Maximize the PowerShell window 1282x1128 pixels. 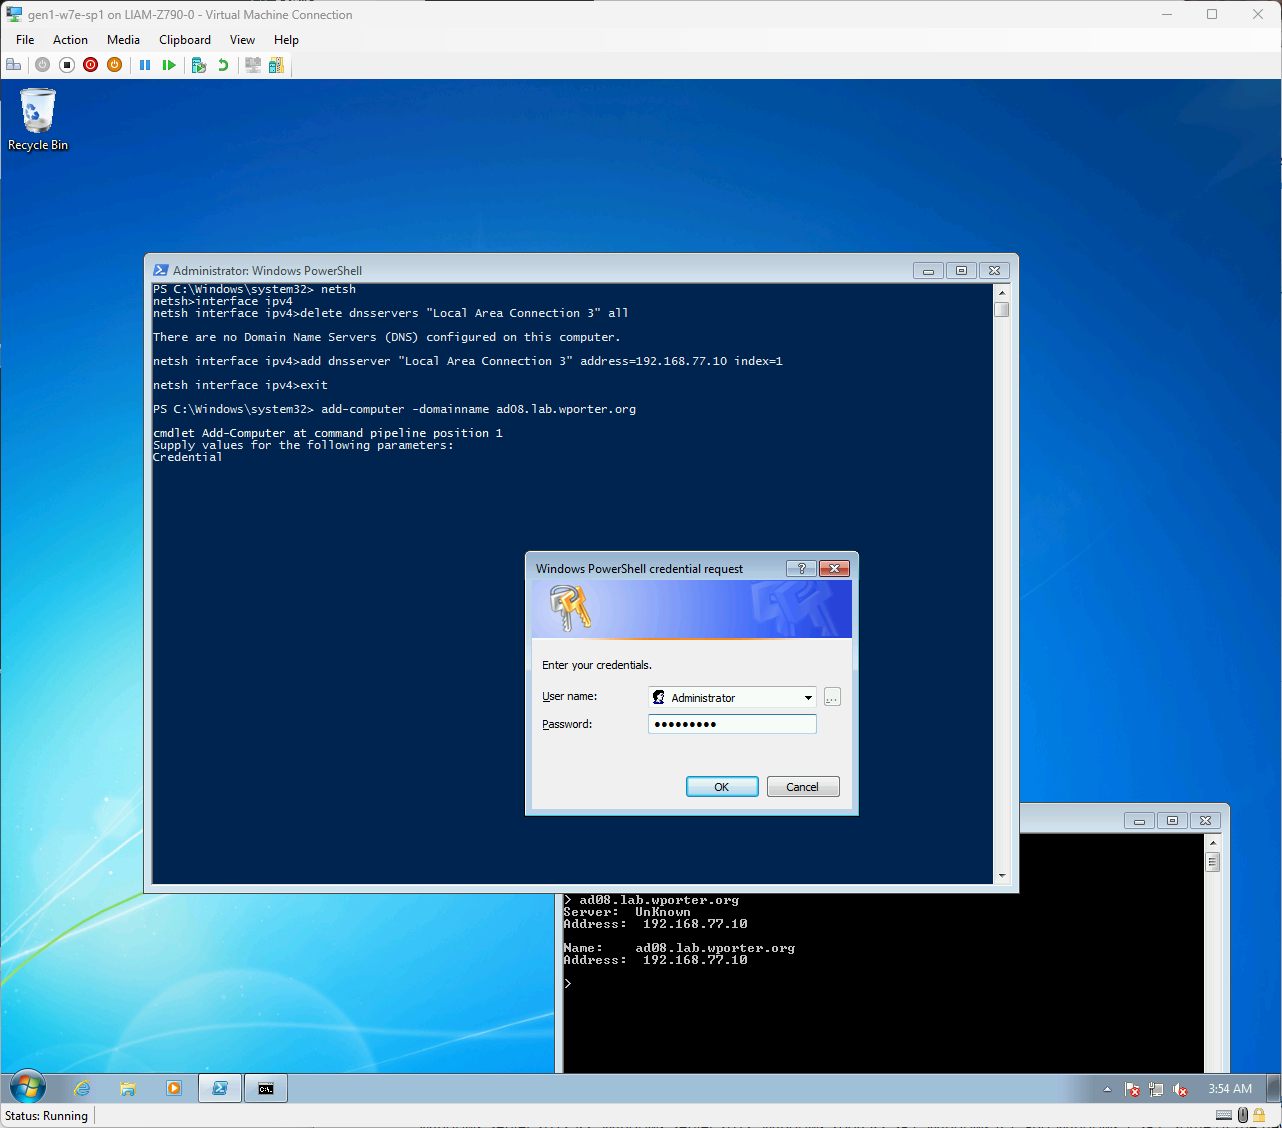(x=961, y=270)
